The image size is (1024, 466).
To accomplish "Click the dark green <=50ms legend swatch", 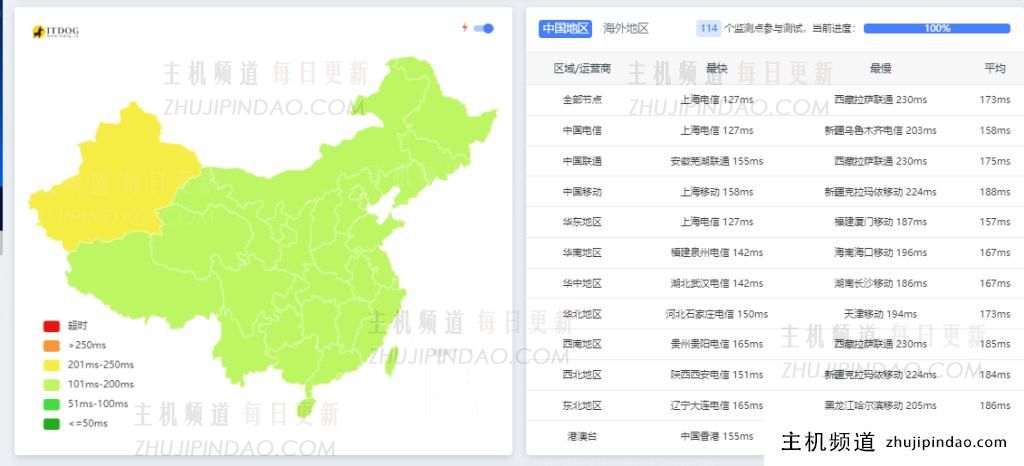I will pos(51,423).
